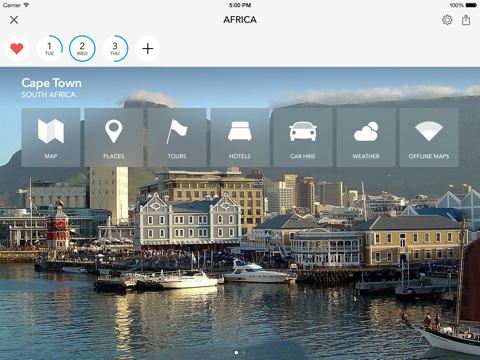Screen dimensions: 480x360
Task: Tap Wi-Fi icon in status bar
Action: [x=26, y=5]
